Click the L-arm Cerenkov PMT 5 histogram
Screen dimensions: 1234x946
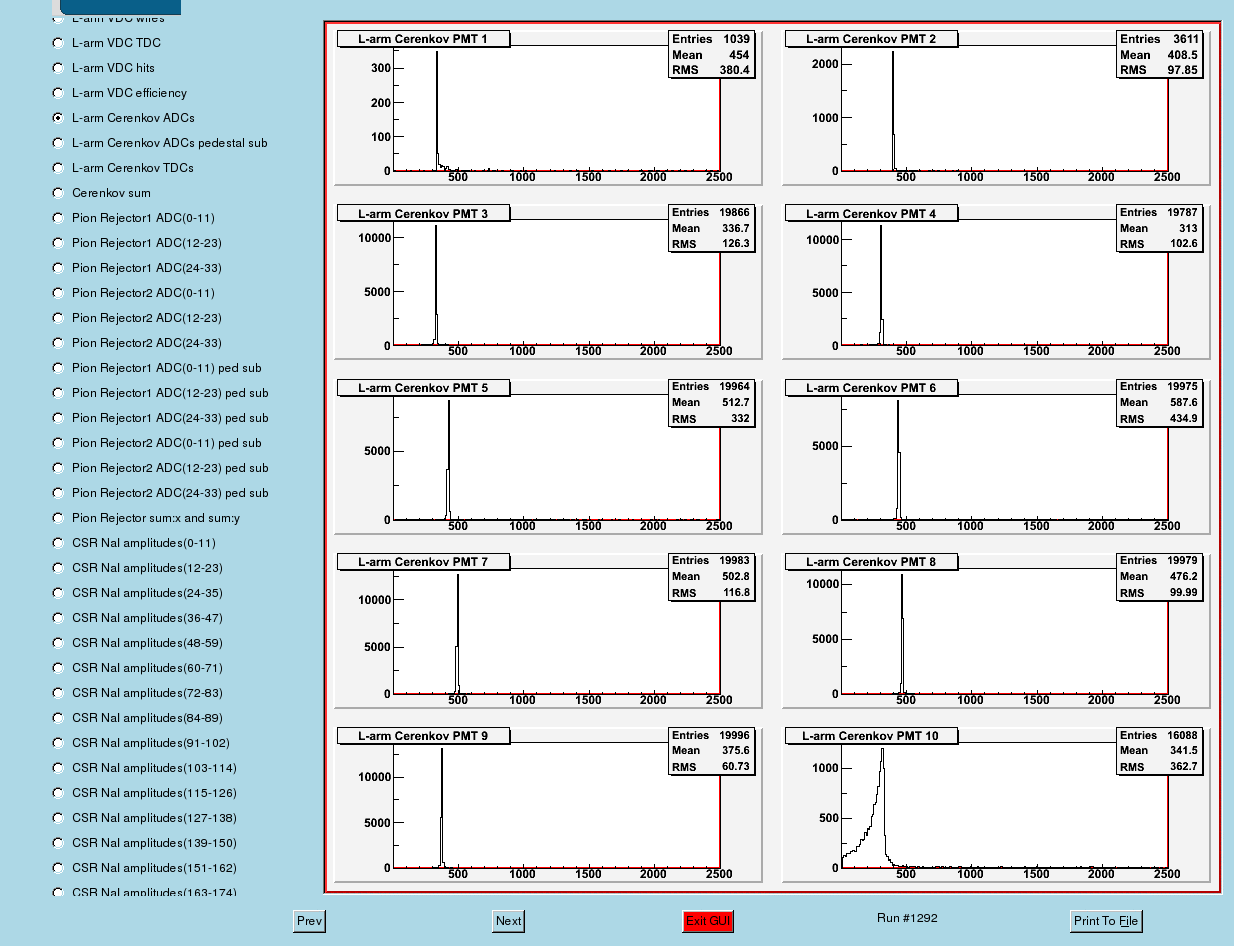pyautogui.click(x=548, y=456)
